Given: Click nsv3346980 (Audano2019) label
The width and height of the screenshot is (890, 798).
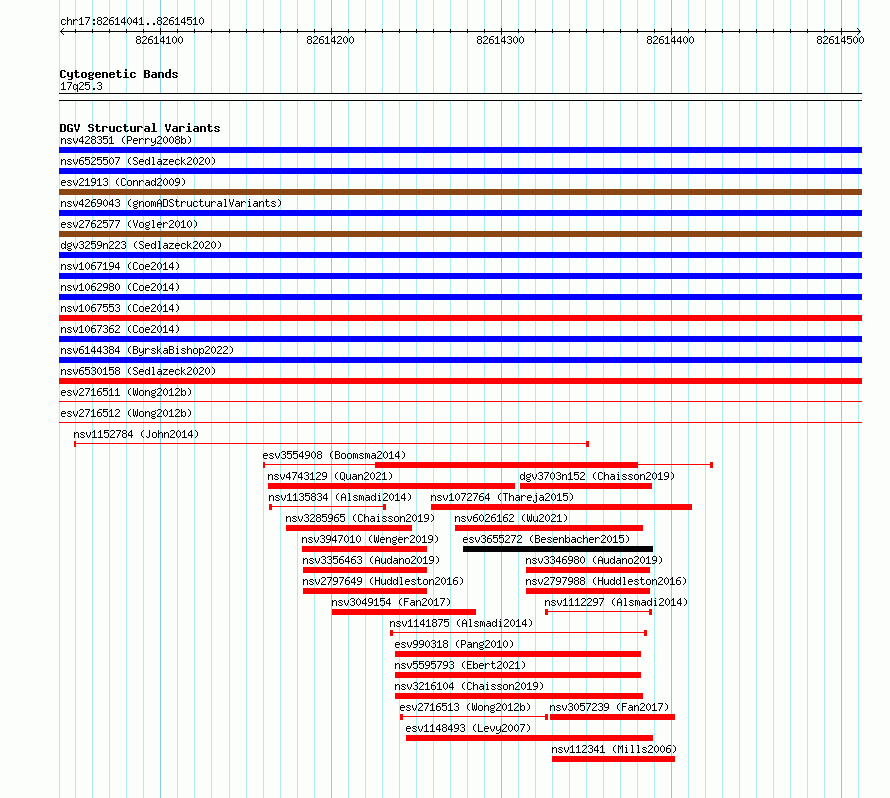Looking at the screenshot, I should point(594,560).
